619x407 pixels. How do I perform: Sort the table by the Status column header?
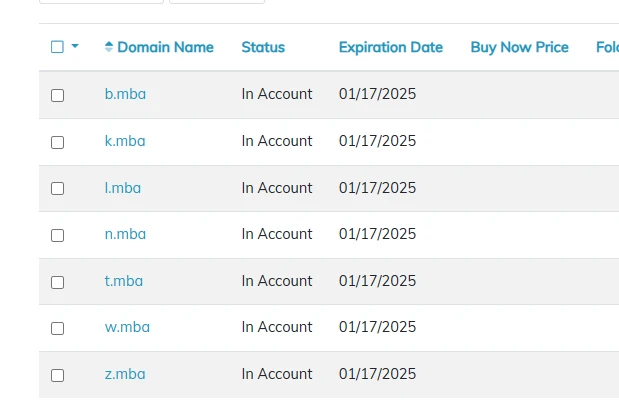[x=263, y=47]
